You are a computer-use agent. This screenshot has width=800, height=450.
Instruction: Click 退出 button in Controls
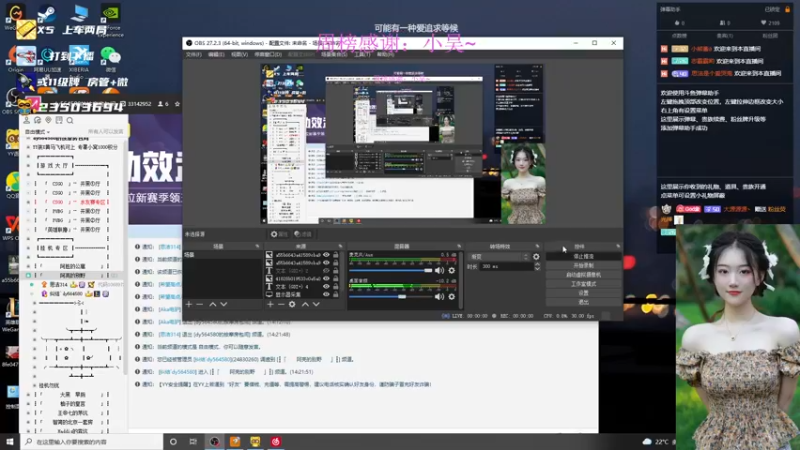[x=584, y=303]
